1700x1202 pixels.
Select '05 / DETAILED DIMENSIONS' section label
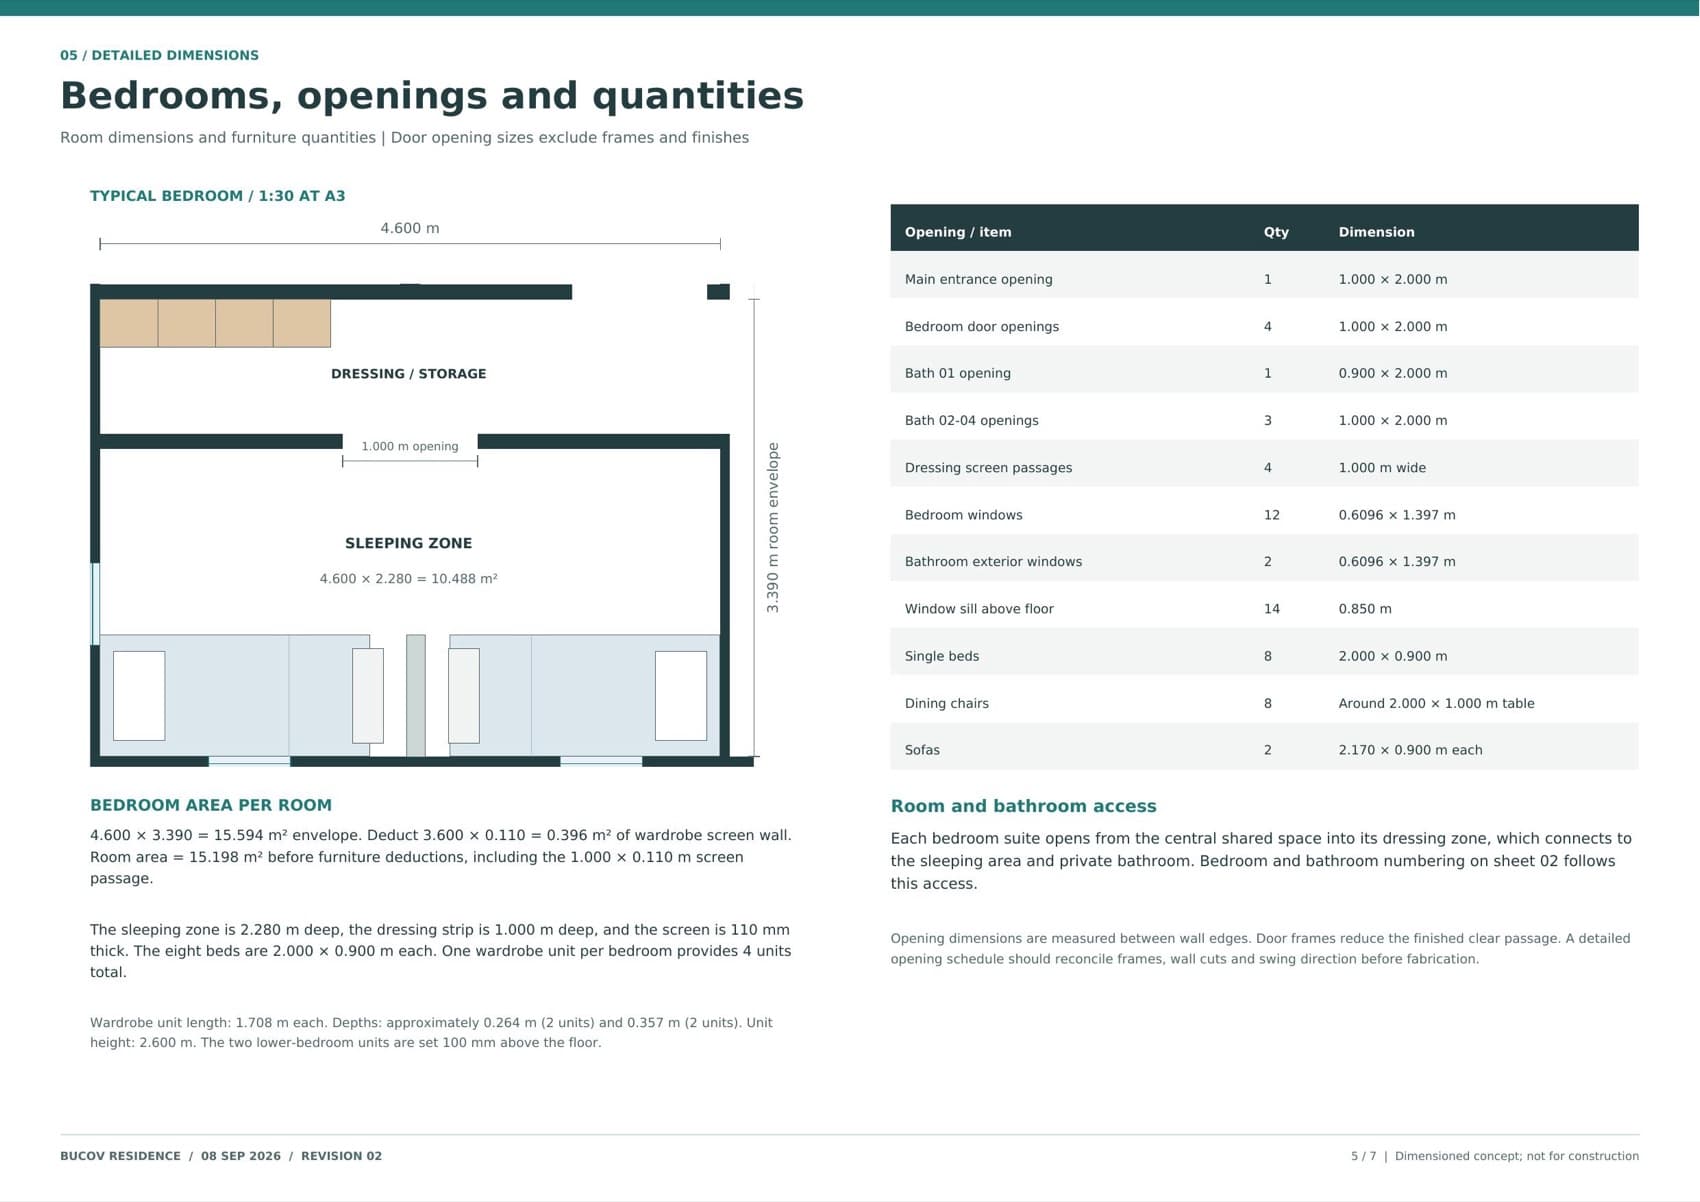coord(159,55)
